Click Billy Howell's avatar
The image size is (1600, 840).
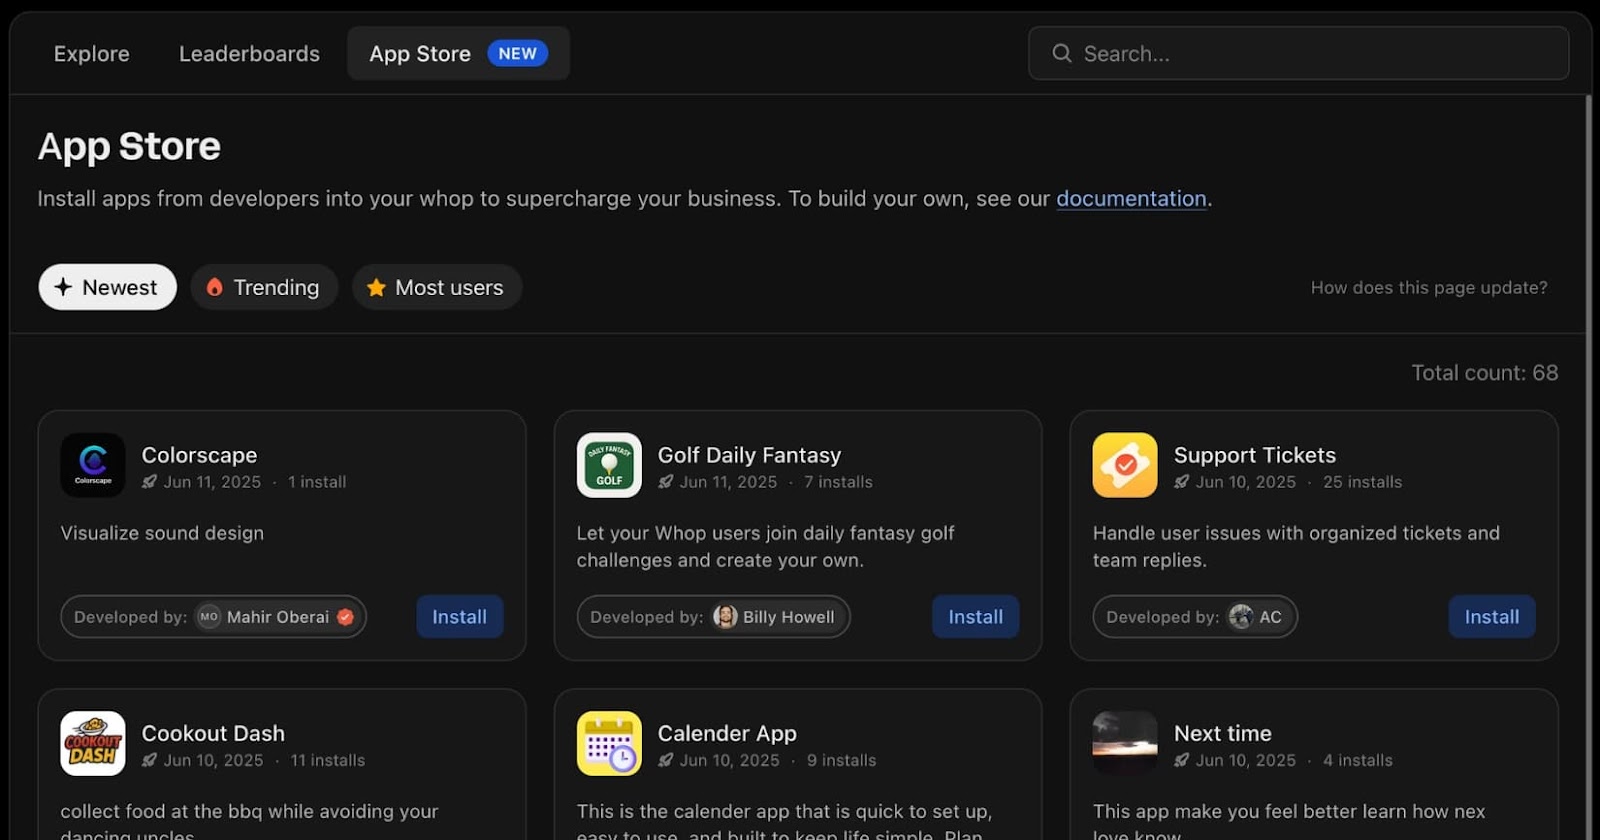[x=725, y=617]
